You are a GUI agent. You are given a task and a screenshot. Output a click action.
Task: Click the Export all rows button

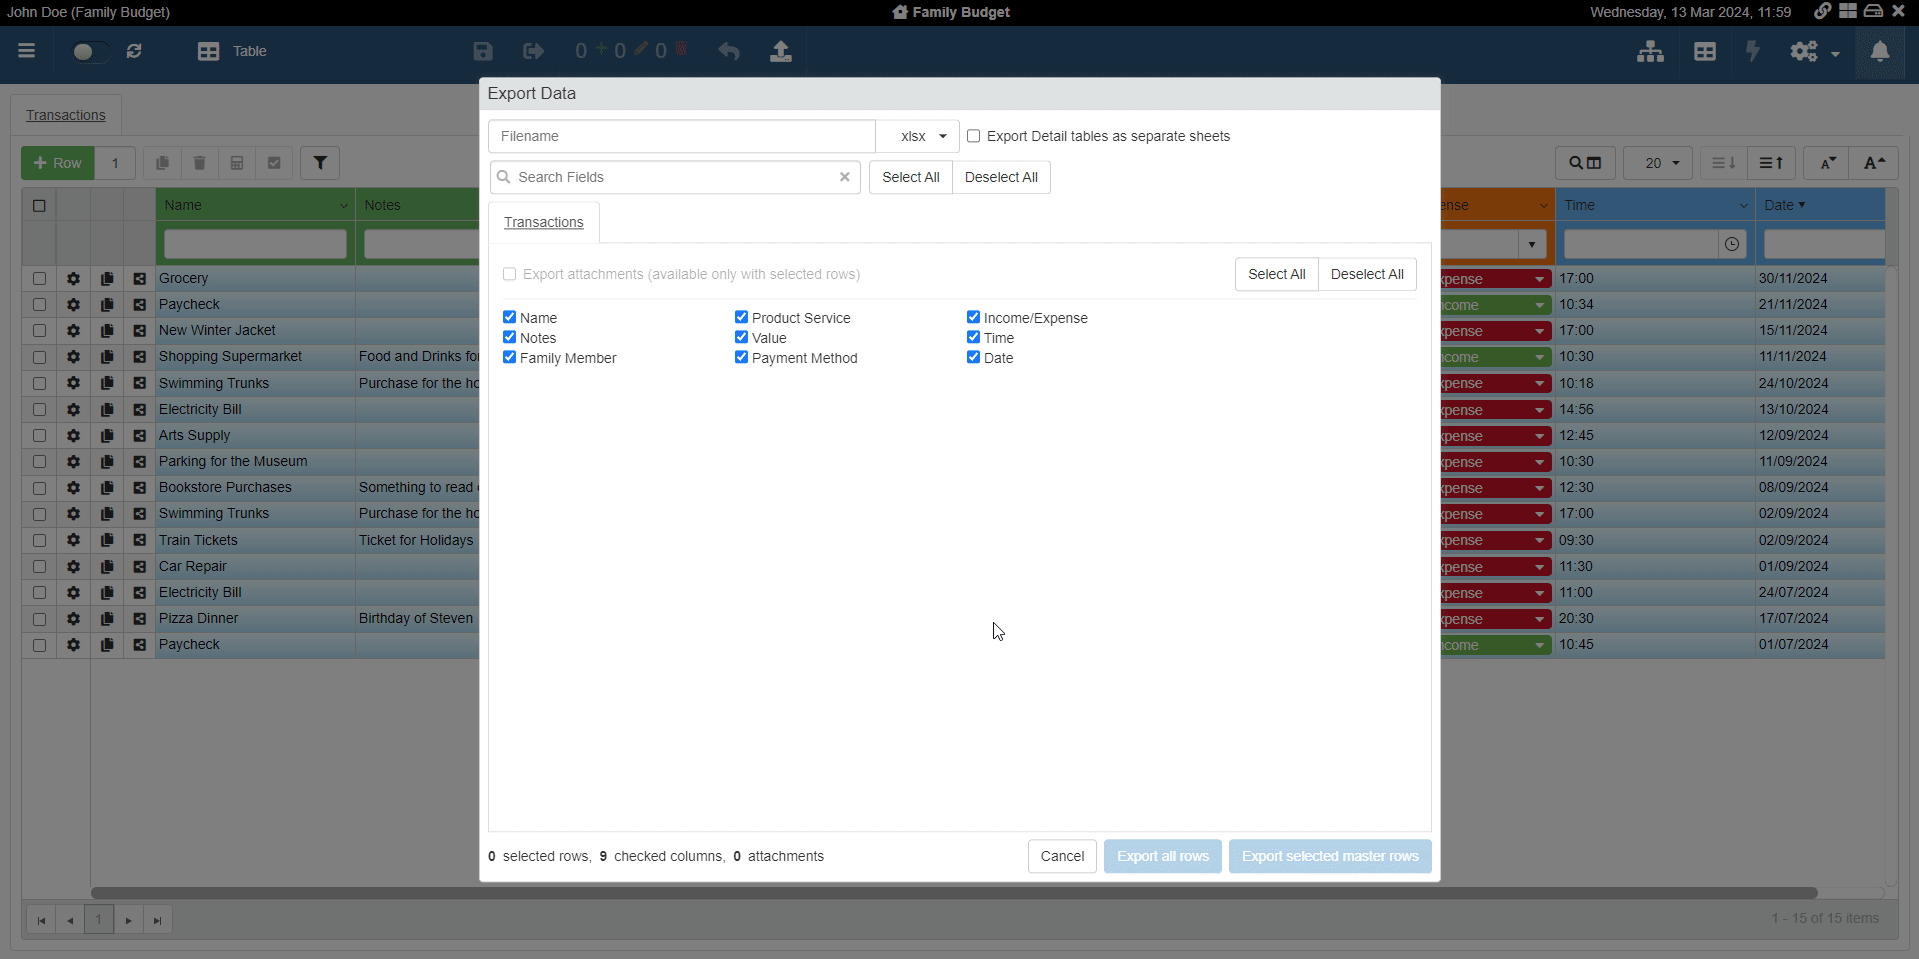point(1162,856)
